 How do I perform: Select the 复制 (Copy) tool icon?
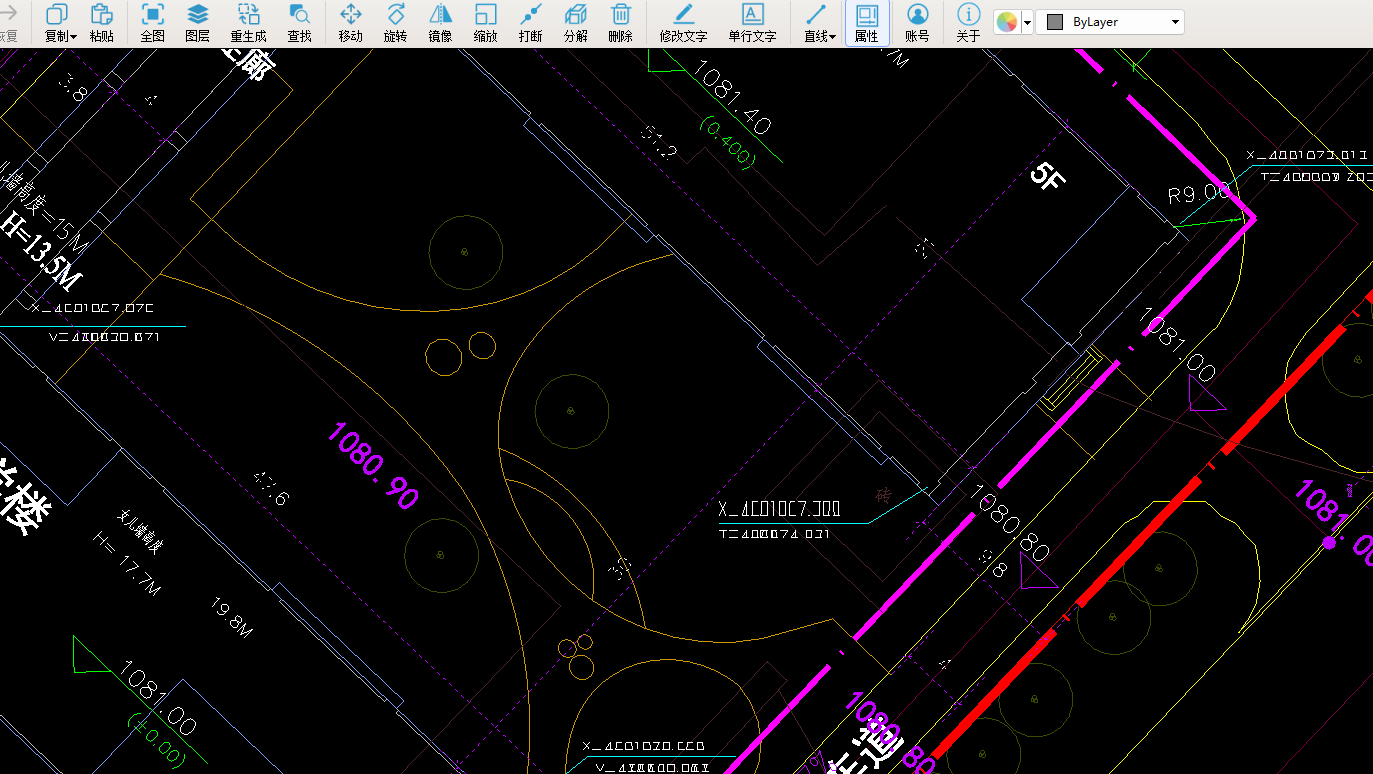[56, 15]
